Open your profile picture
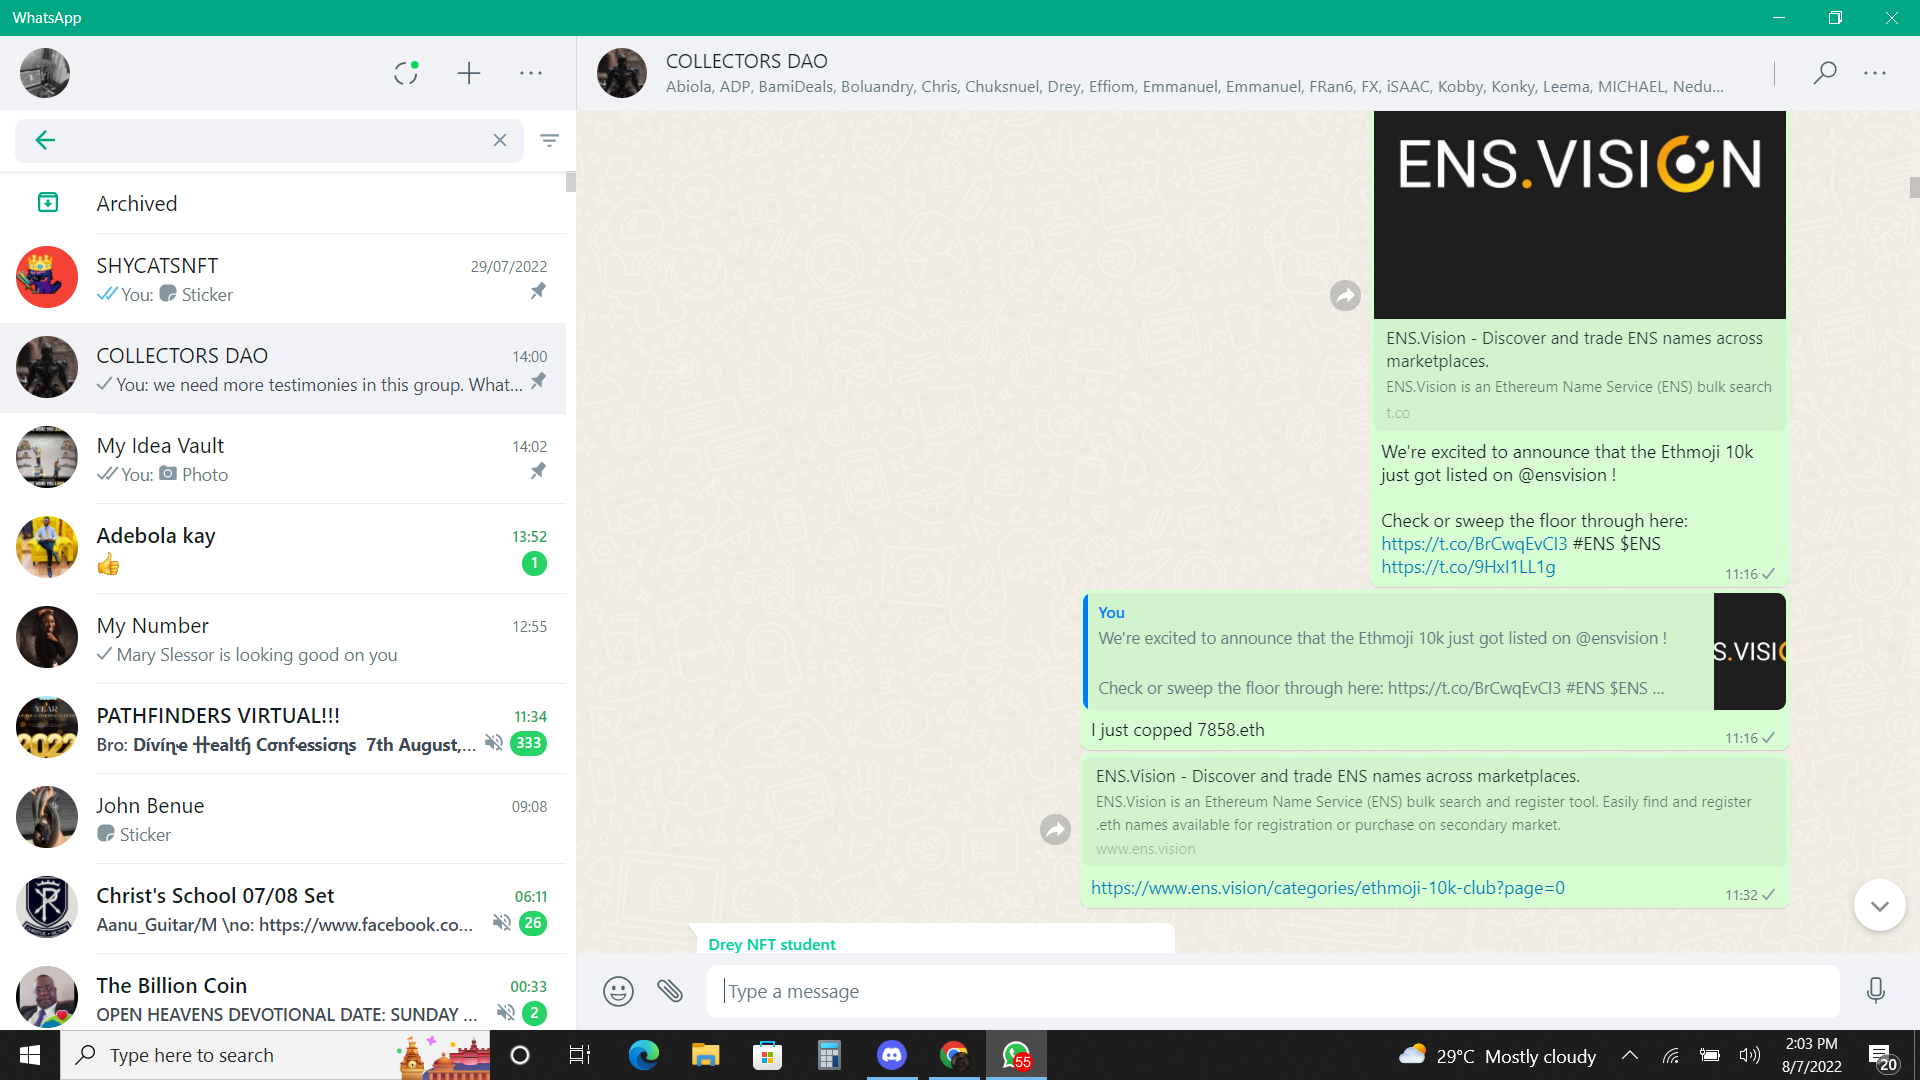The width and height of the screenshot is (1920, 1080). pyautogui.click(x=45, y=73)
